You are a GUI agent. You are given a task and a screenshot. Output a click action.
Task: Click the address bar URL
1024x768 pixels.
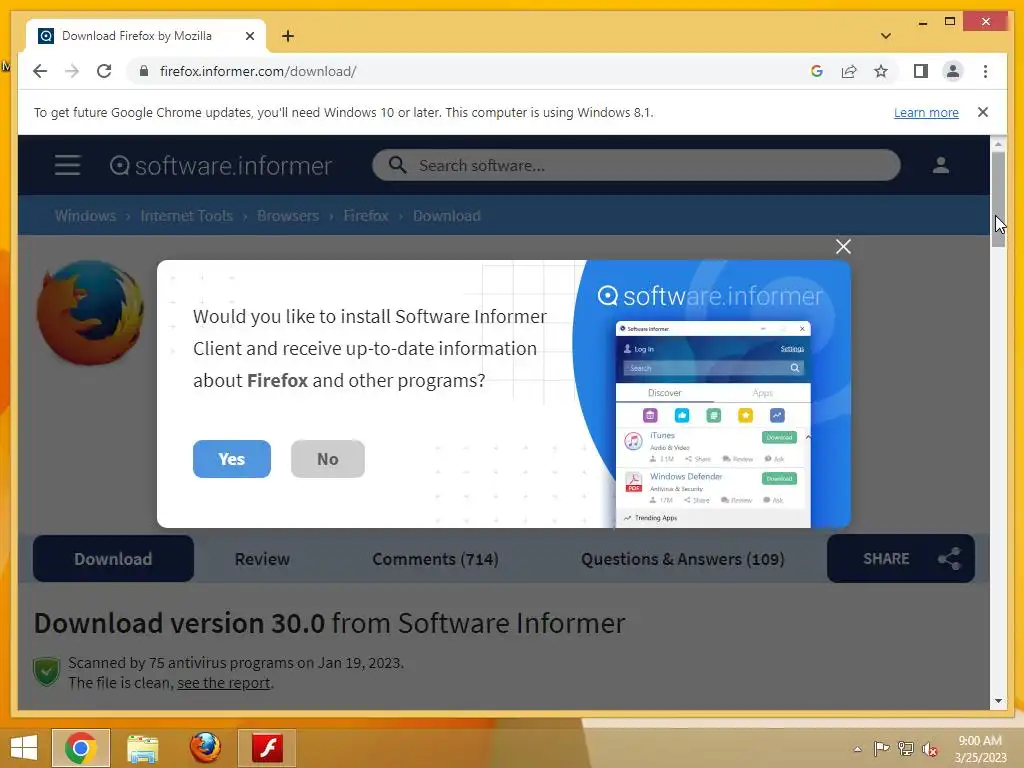click(x=258, y=71)
